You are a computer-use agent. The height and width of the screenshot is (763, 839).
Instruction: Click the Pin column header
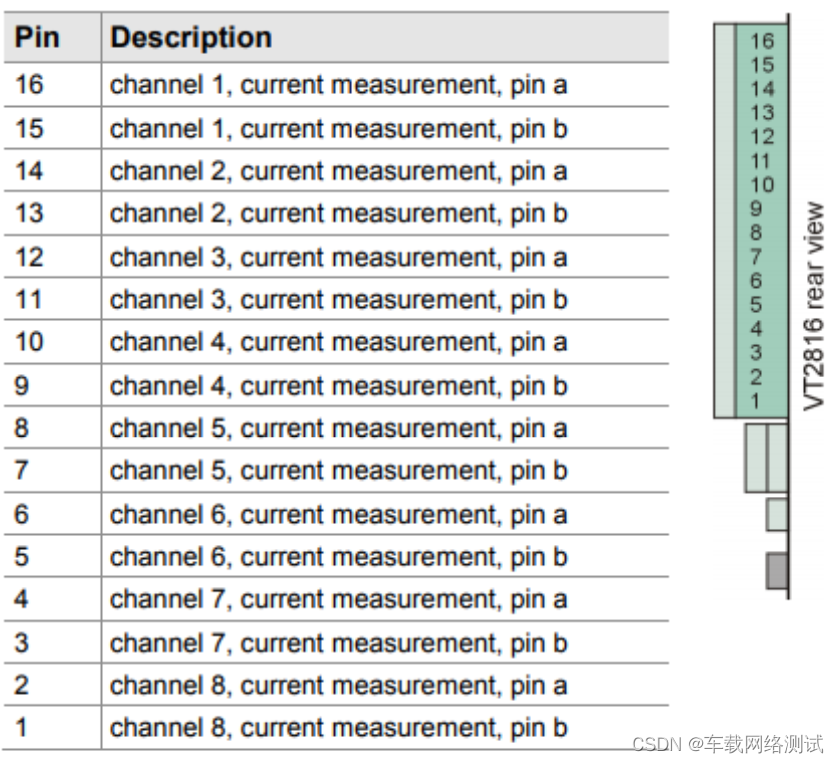tap(37, 37)
